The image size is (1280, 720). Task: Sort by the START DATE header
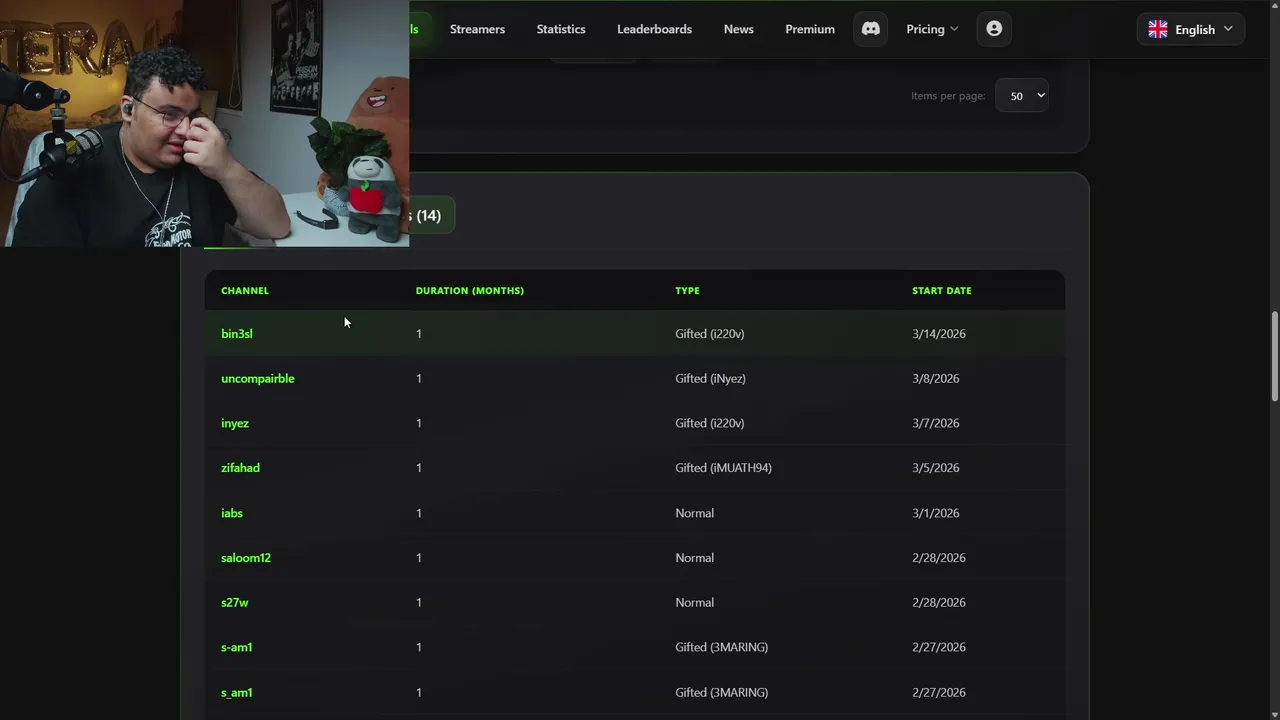942,290
